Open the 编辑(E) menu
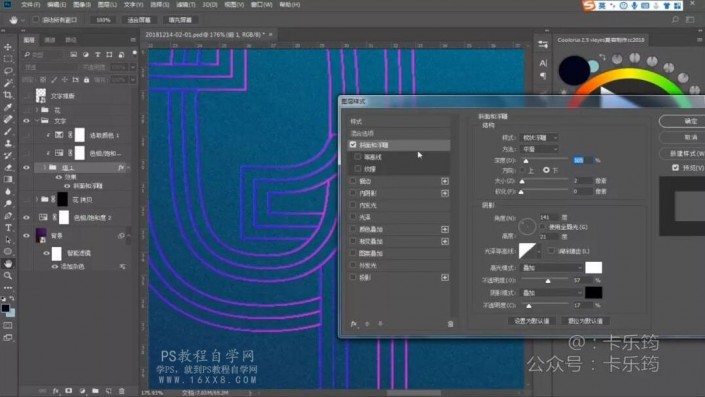705x397 pixels. (x=56, y=4)
